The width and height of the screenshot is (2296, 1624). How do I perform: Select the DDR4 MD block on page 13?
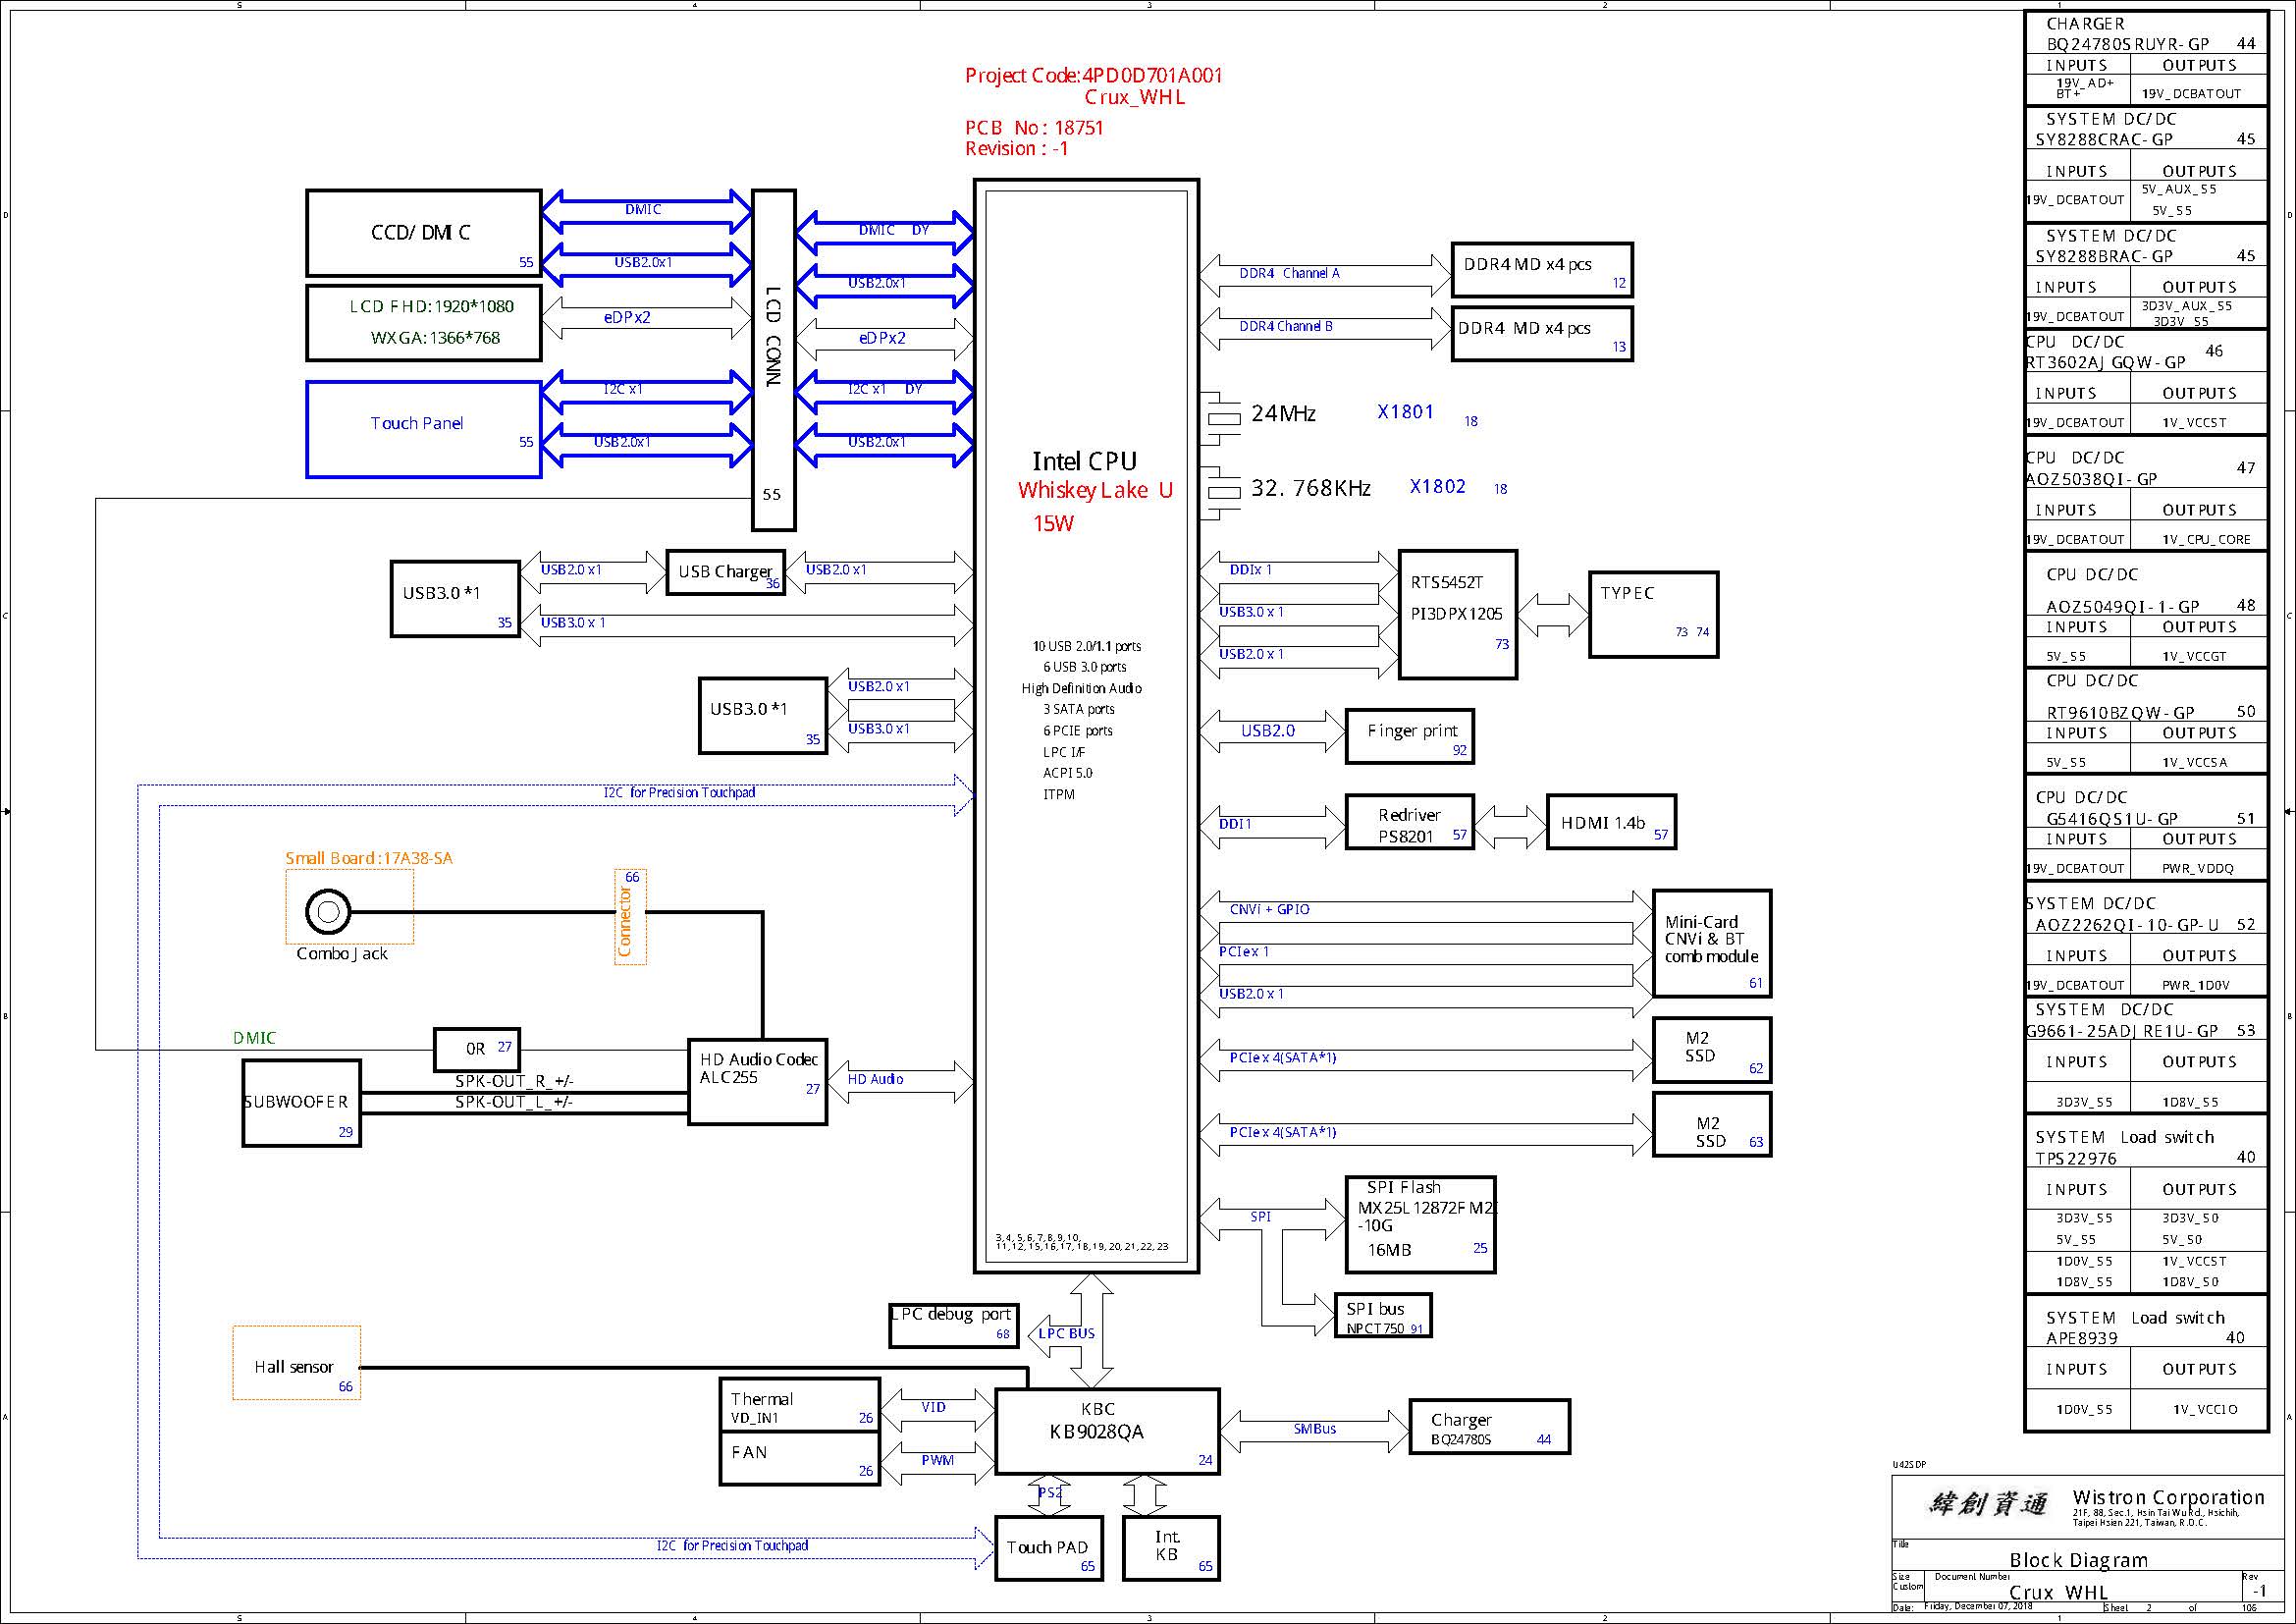1541,334
